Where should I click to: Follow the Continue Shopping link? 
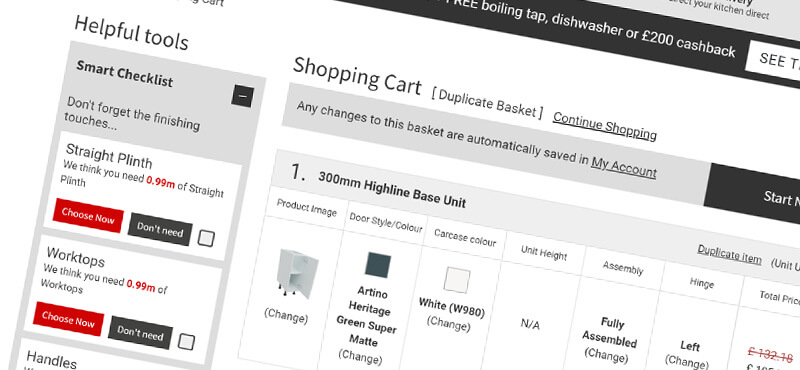click(x=605, y=125)
